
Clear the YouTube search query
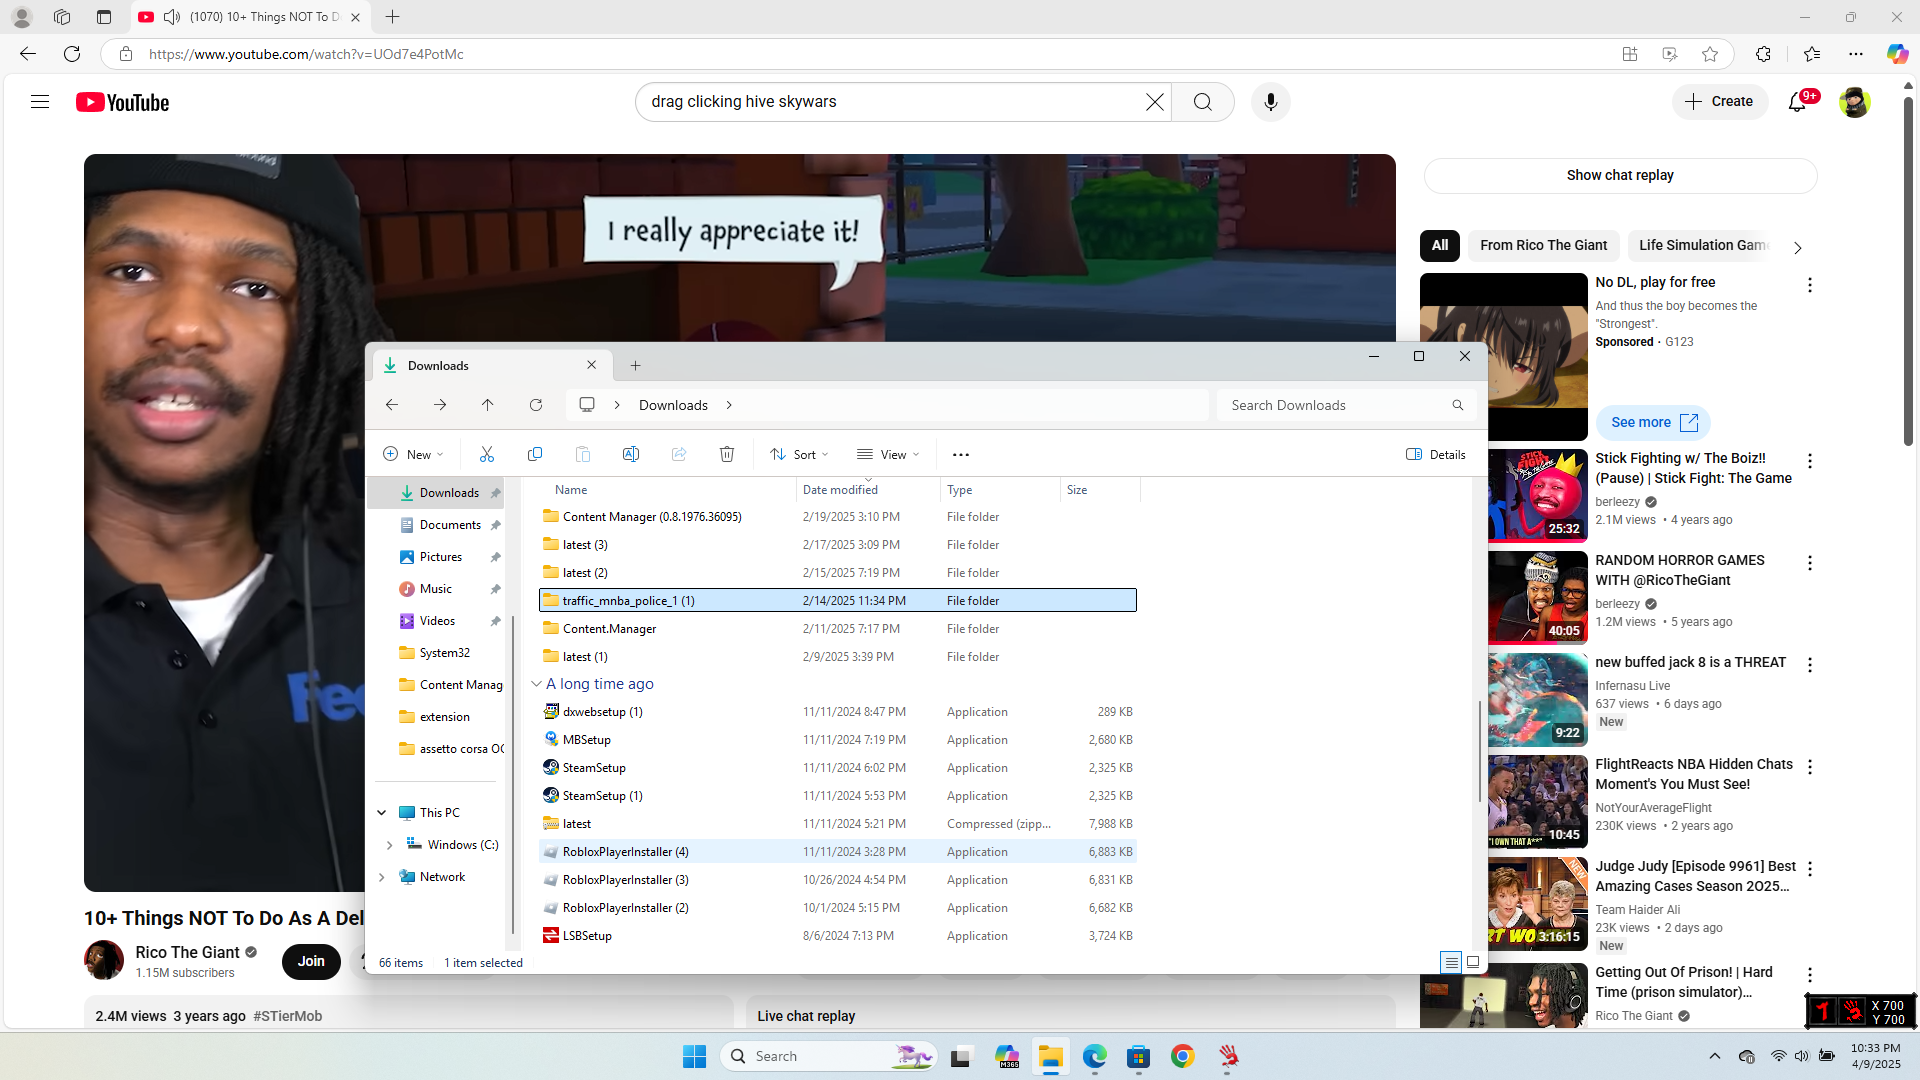click(1155, 102)
